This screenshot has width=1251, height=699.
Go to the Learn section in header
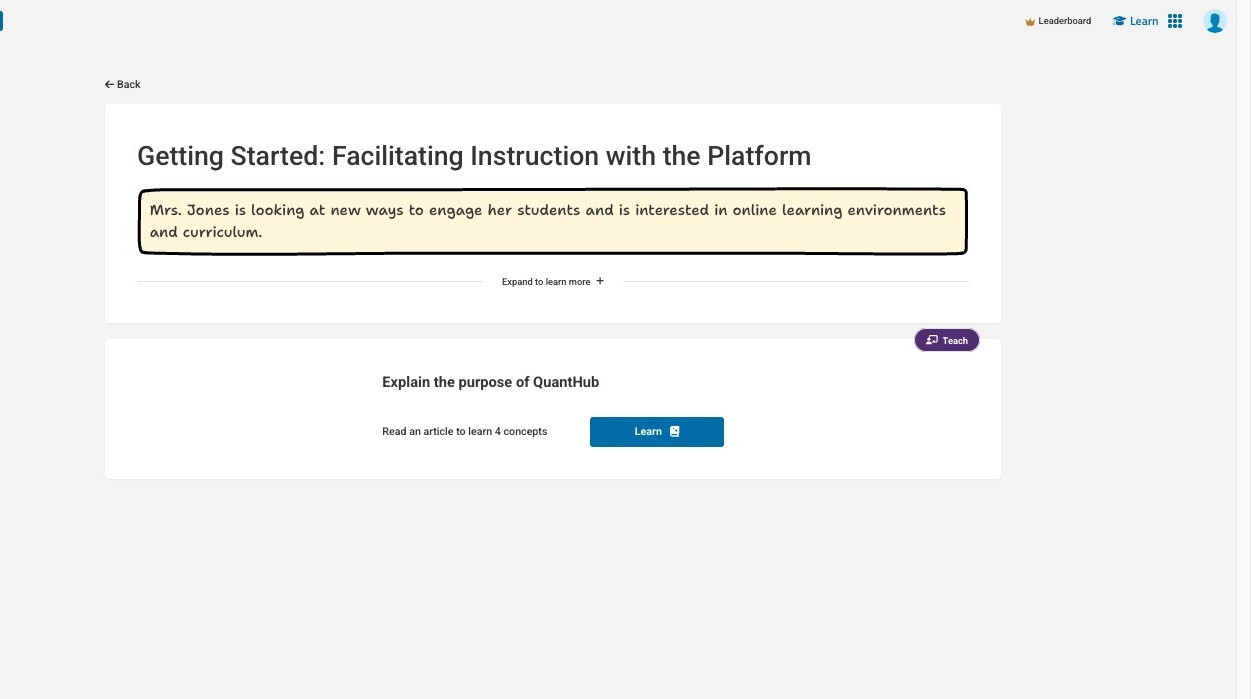[1144, 21]
